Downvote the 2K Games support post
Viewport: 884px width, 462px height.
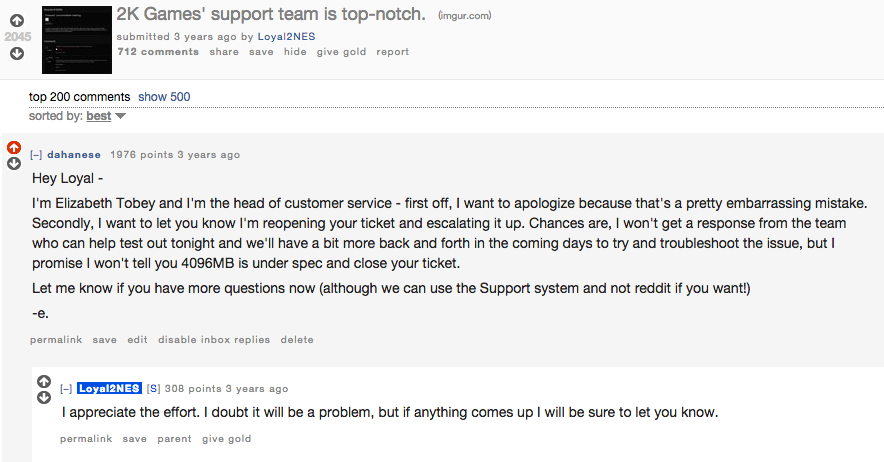point(17,54)
